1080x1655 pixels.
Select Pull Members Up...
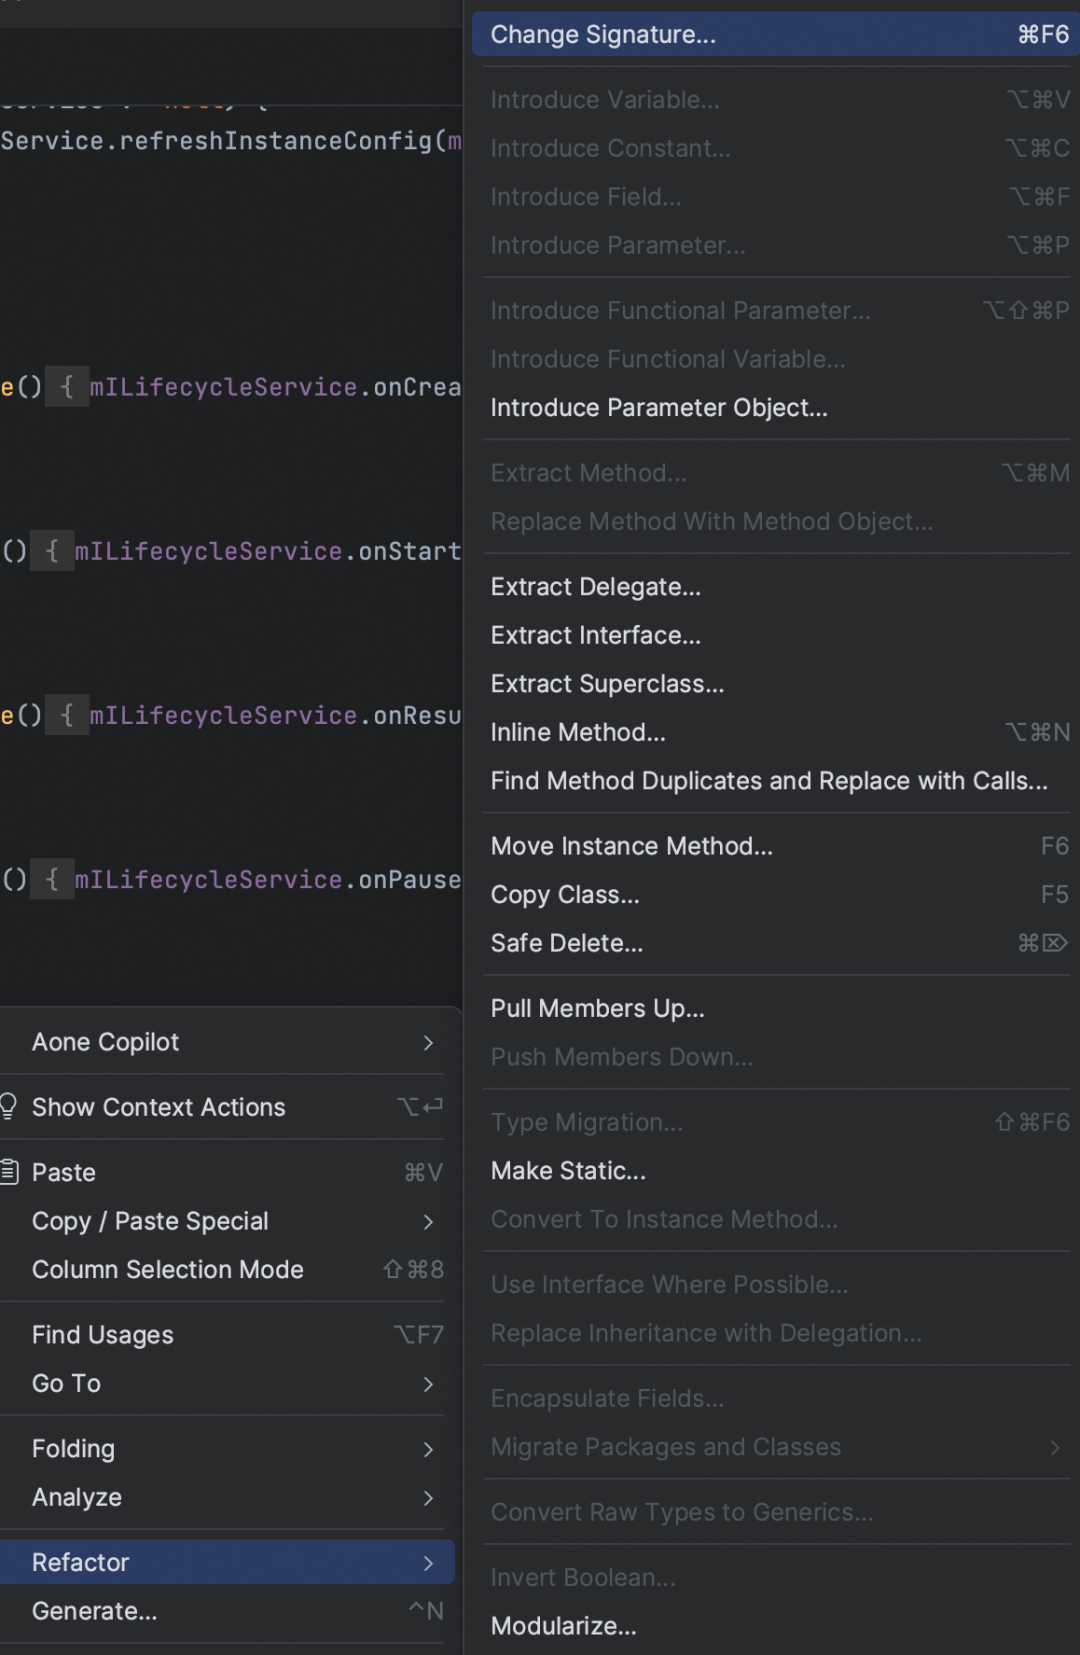(776, 1008)
